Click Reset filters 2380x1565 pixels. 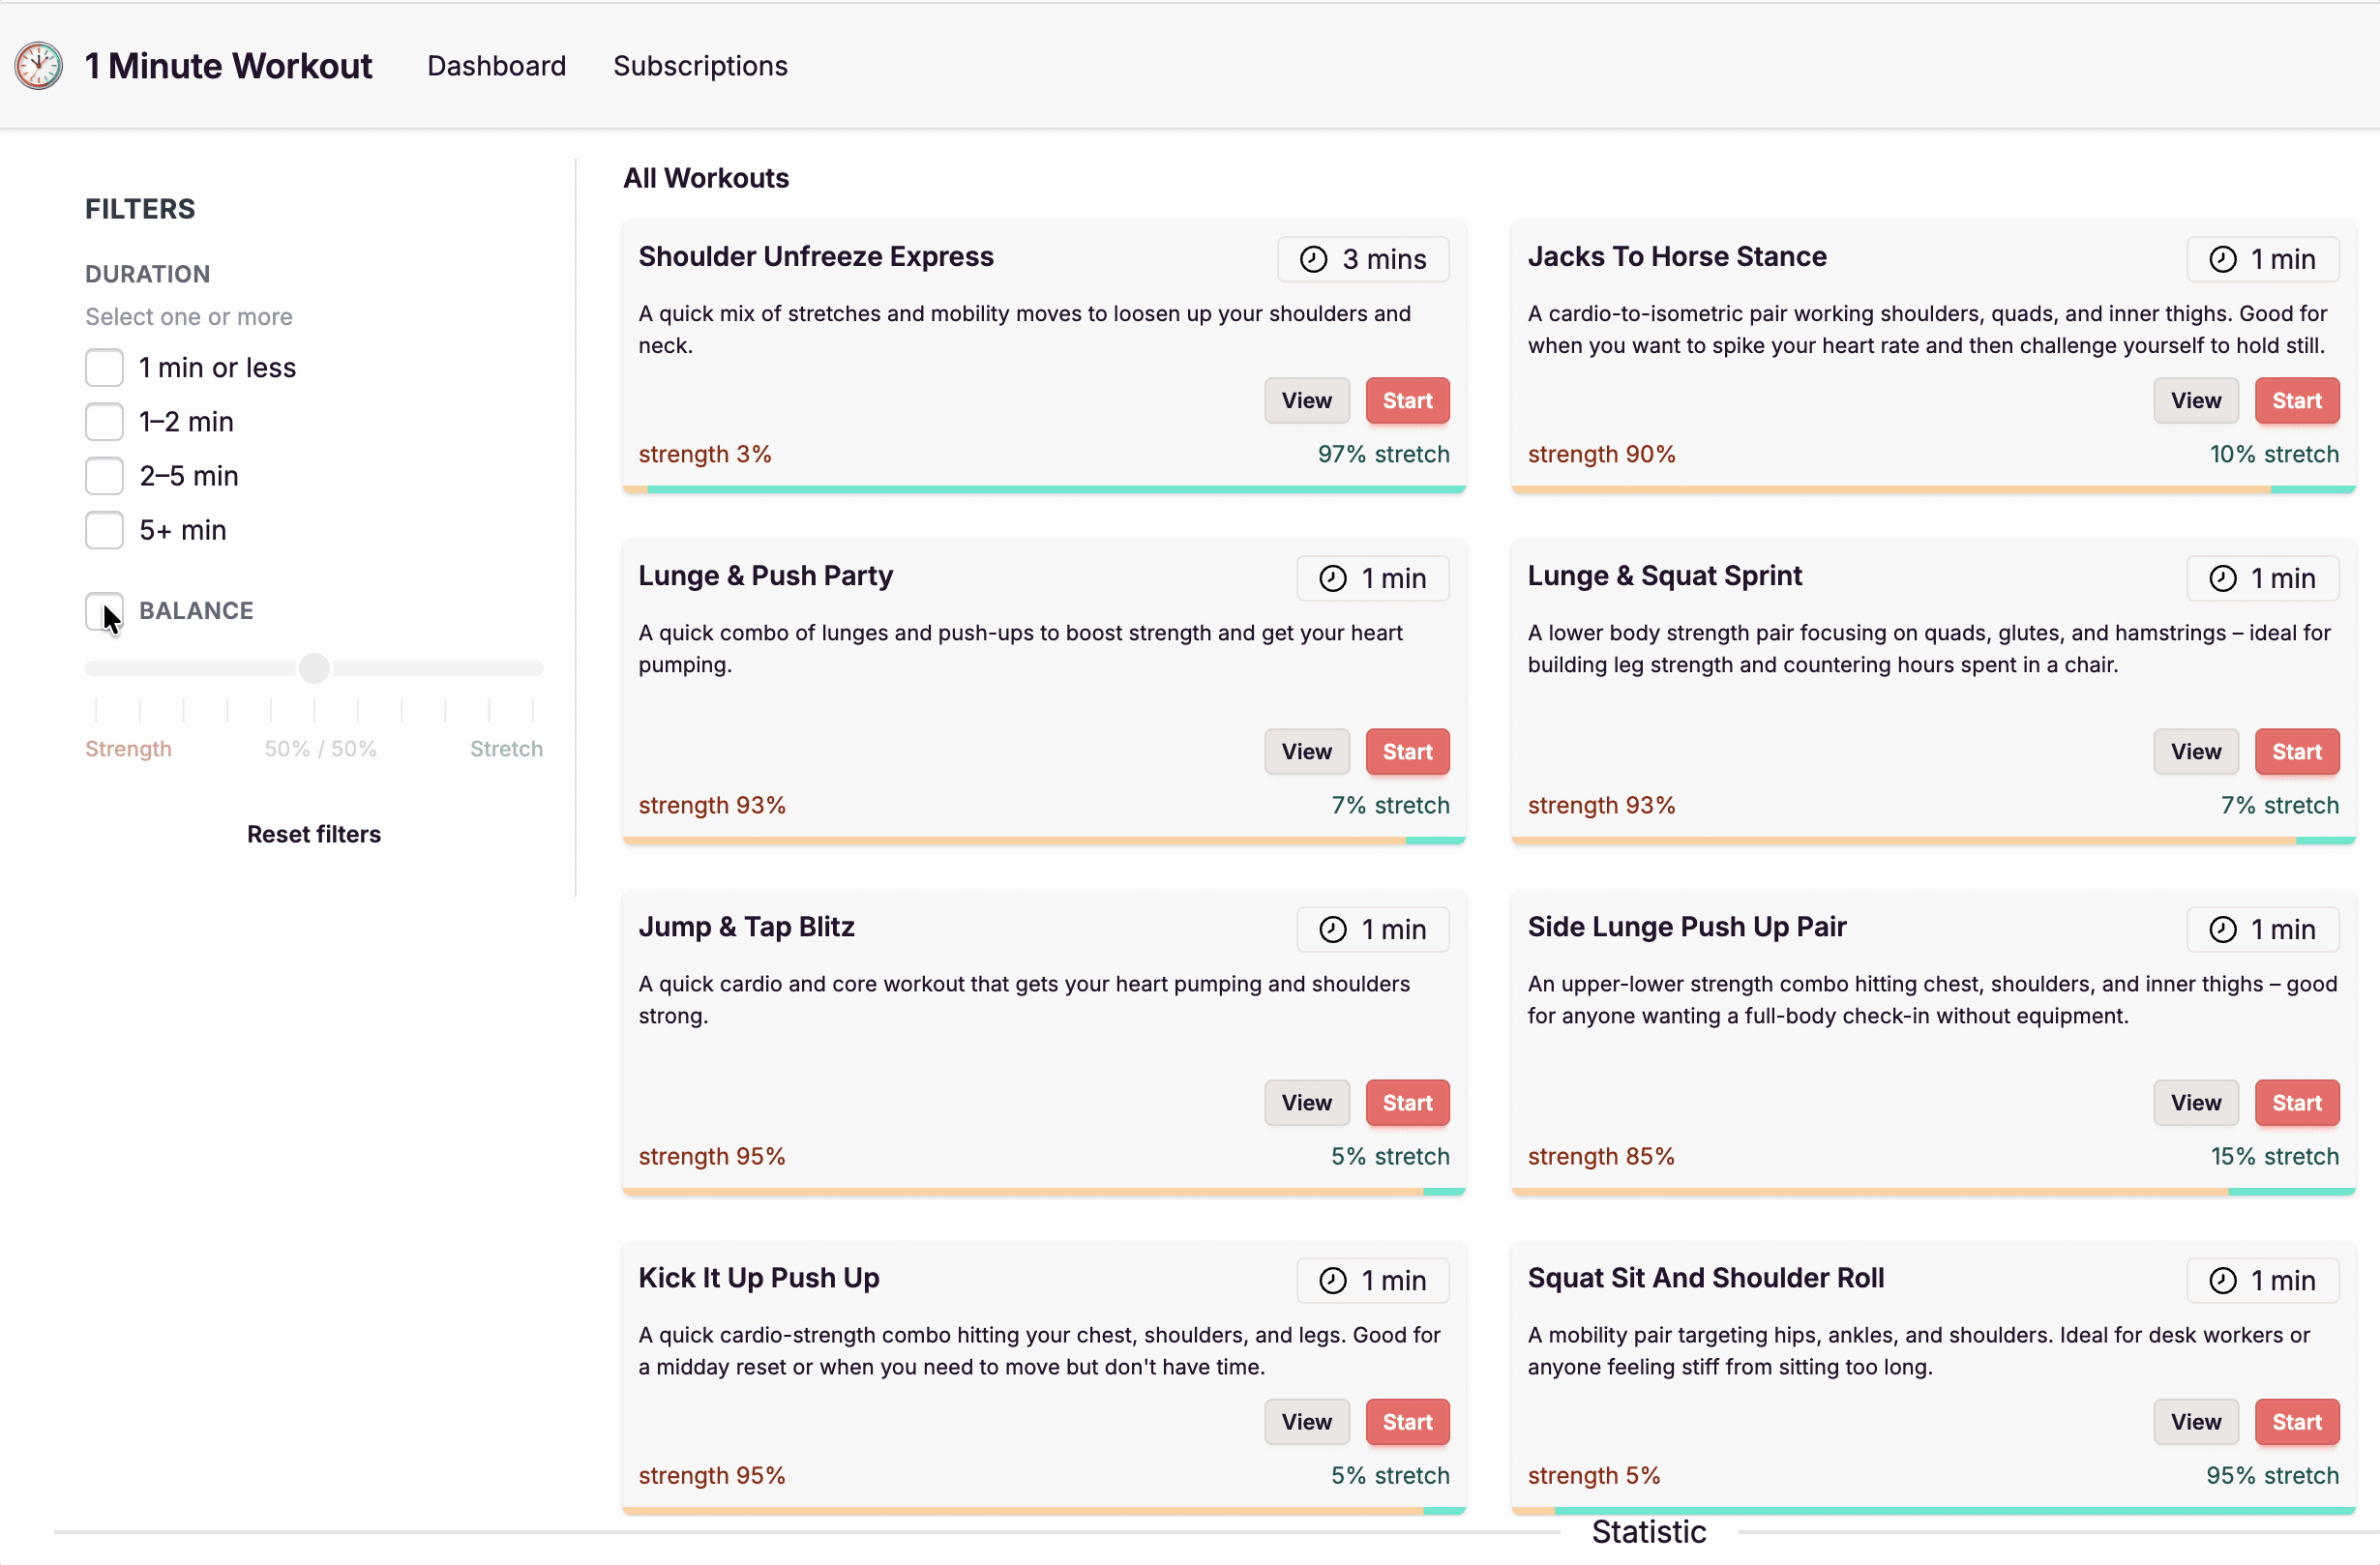(x=314, y=834)
